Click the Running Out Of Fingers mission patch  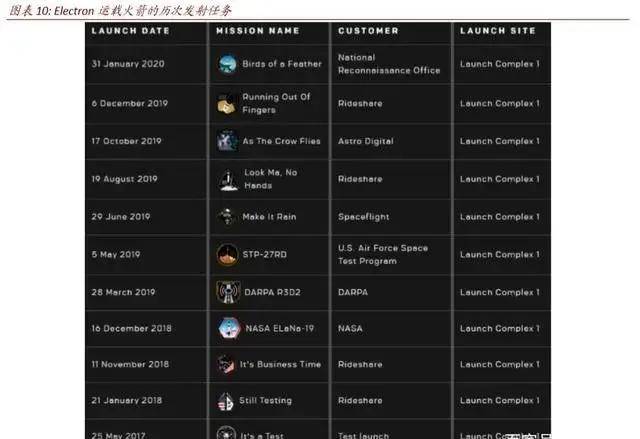click(227, 104)
